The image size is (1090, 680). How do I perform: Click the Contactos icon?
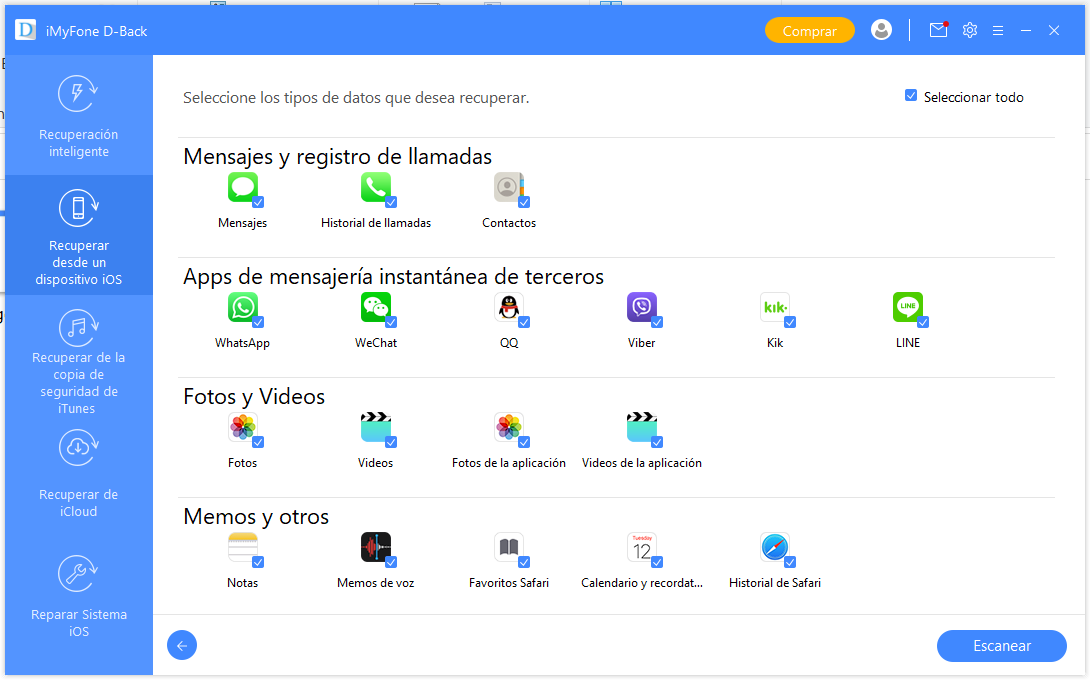509,187
